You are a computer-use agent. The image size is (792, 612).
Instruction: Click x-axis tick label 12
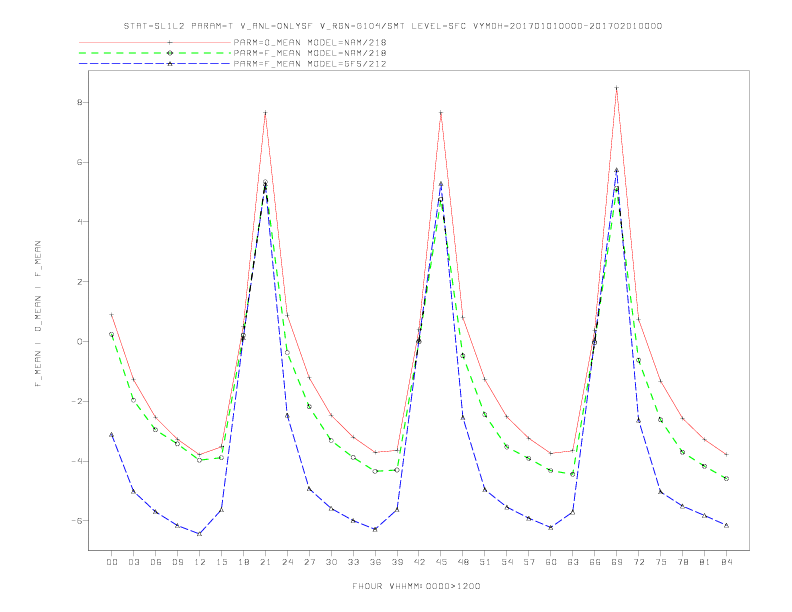(200, 562)
